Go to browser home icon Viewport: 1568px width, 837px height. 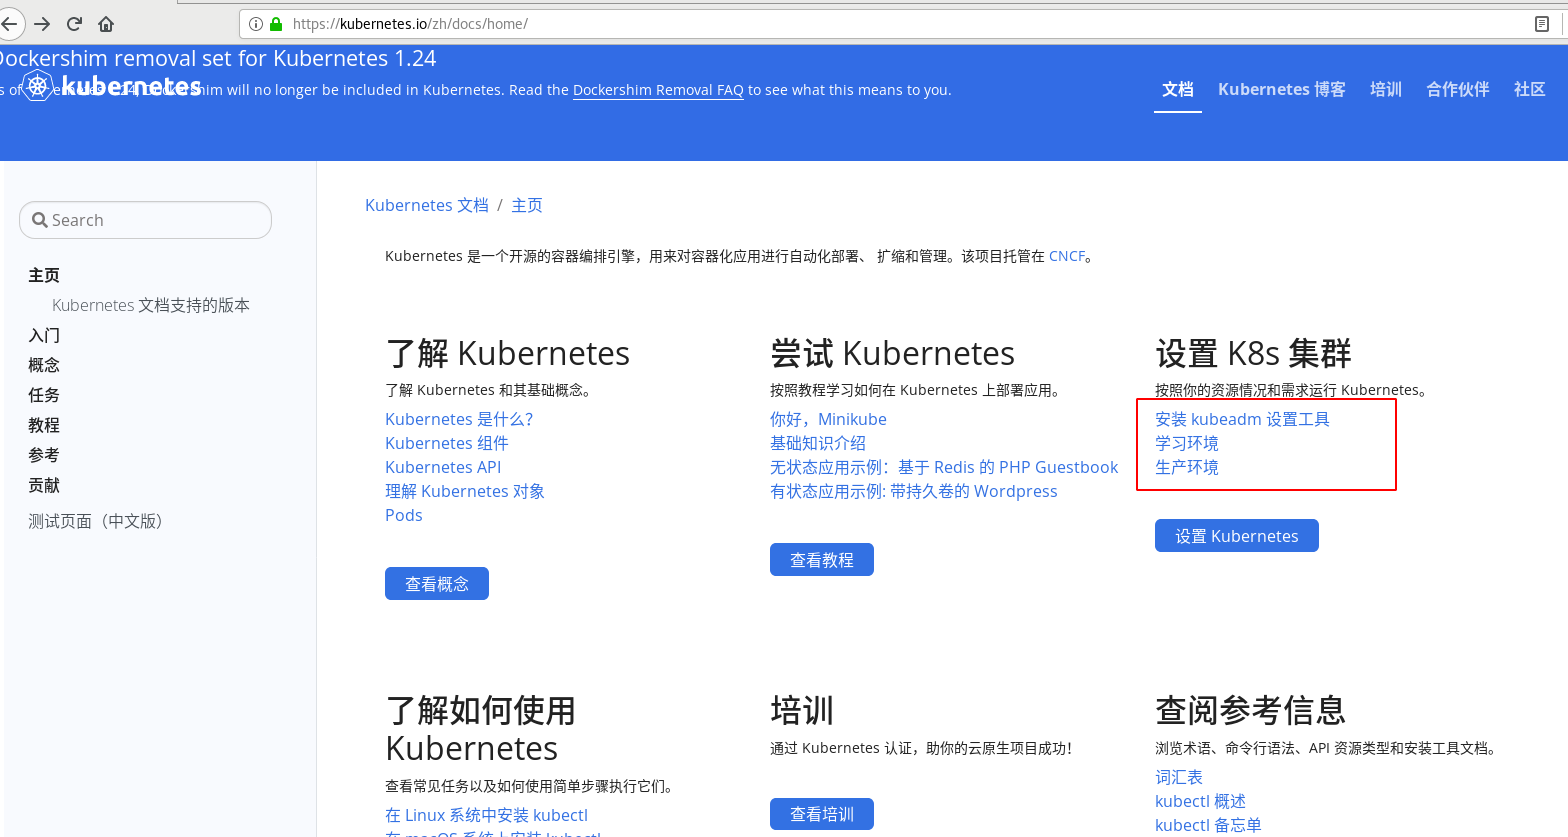pos(106,24)
